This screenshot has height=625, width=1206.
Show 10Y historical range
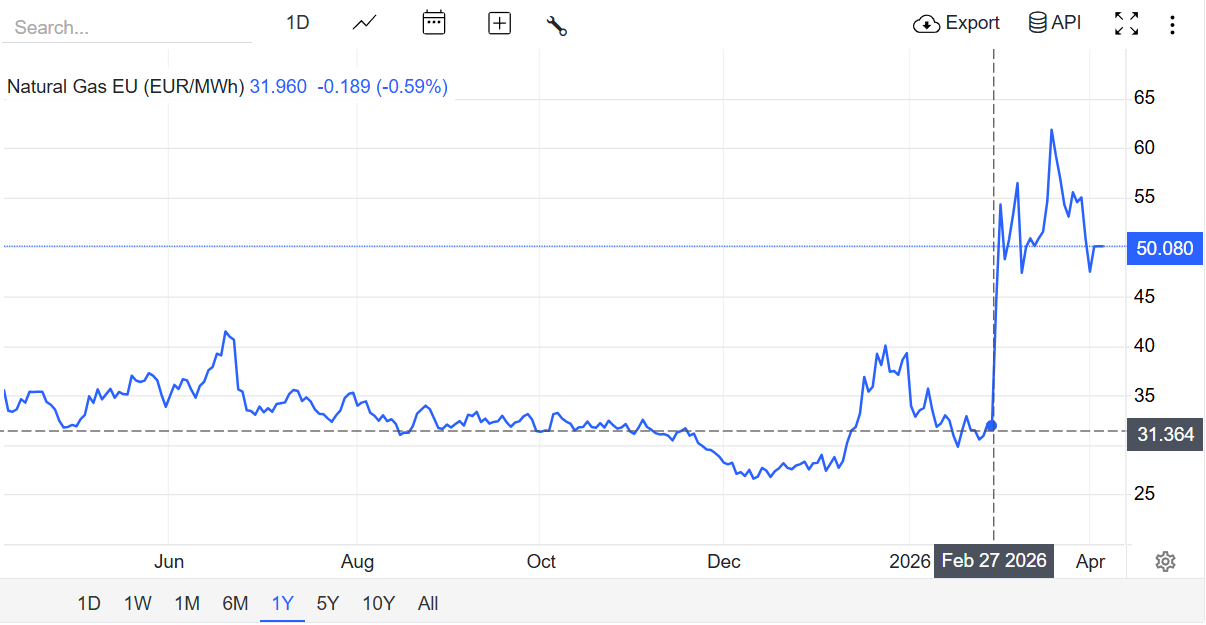(378, 603)
